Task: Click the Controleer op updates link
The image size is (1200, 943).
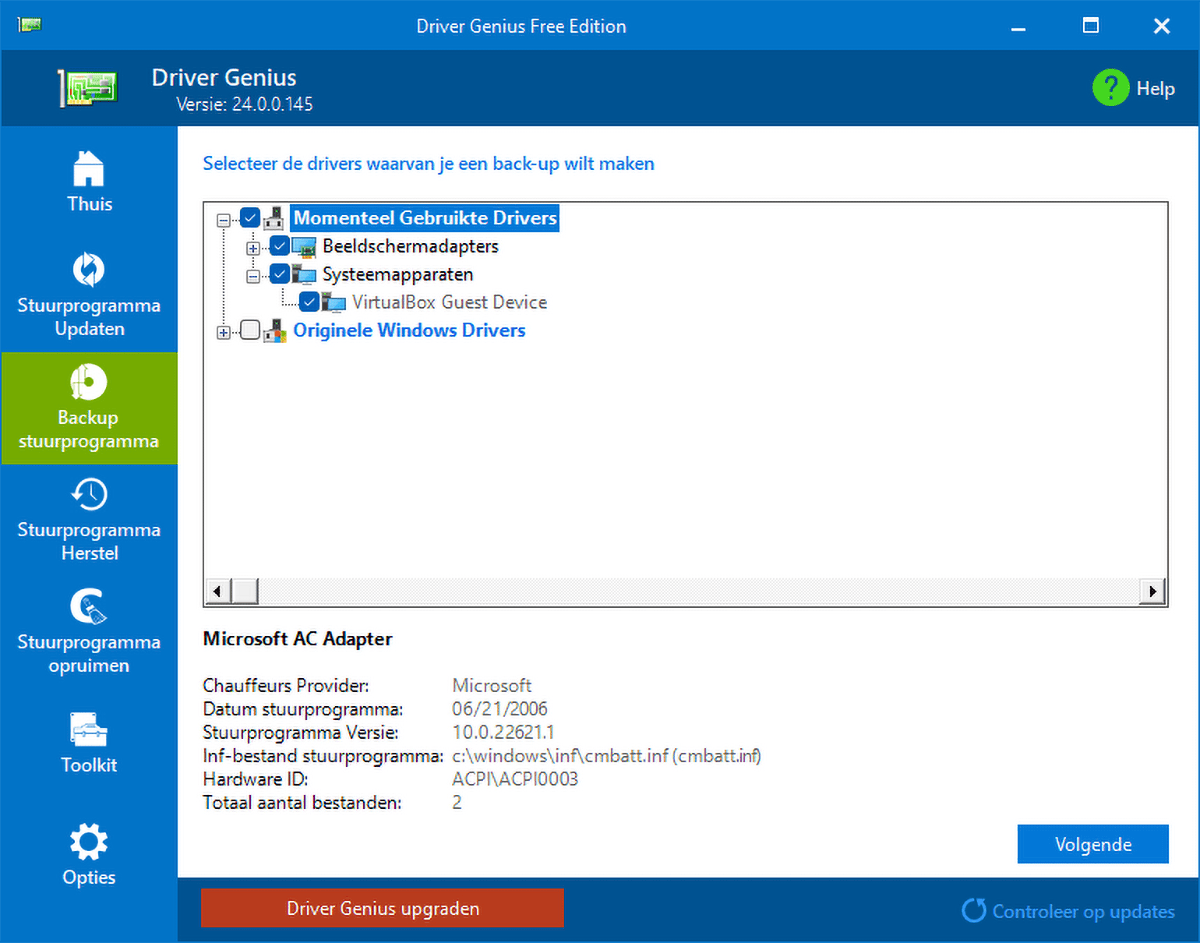Action: pos(1083,911)
